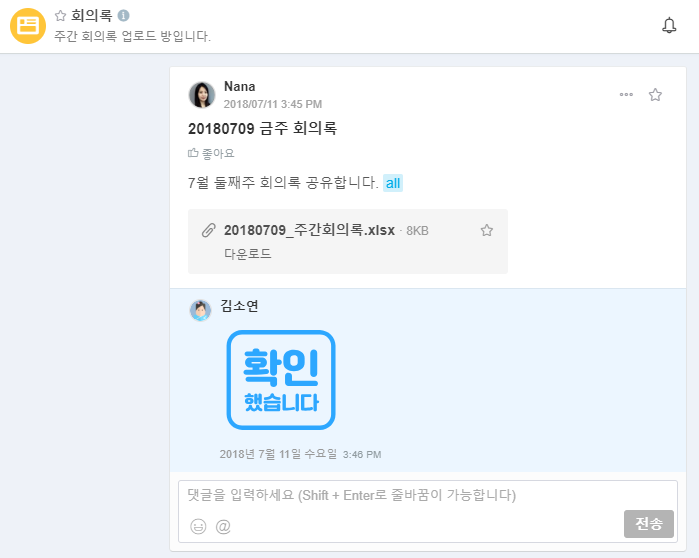Open the notification bell
Image resolution: width=699 pixels, height=558 pixels.
pyautogui.click(x=669, y=26)
